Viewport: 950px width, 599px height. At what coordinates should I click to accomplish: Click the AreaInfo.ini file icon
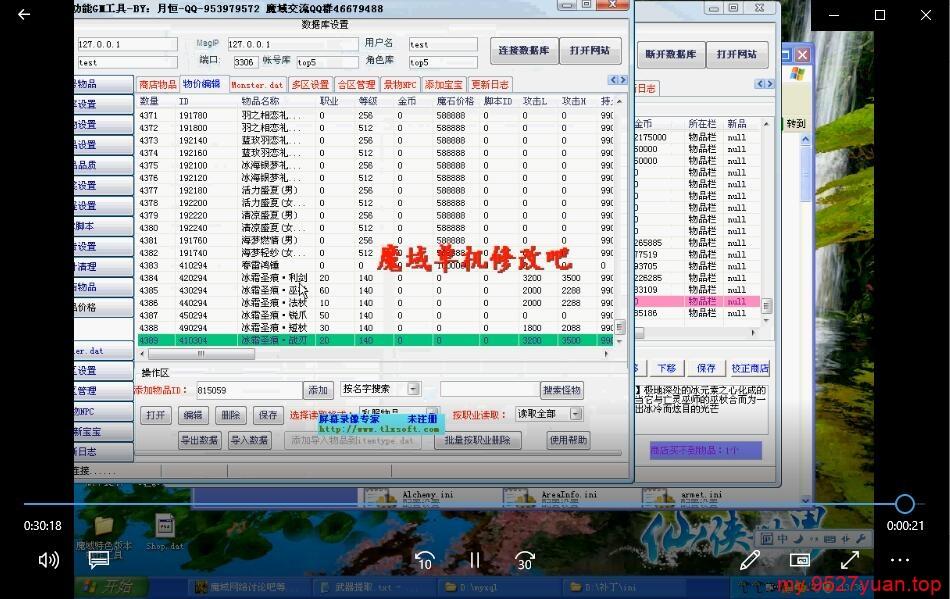click(519, 498)
